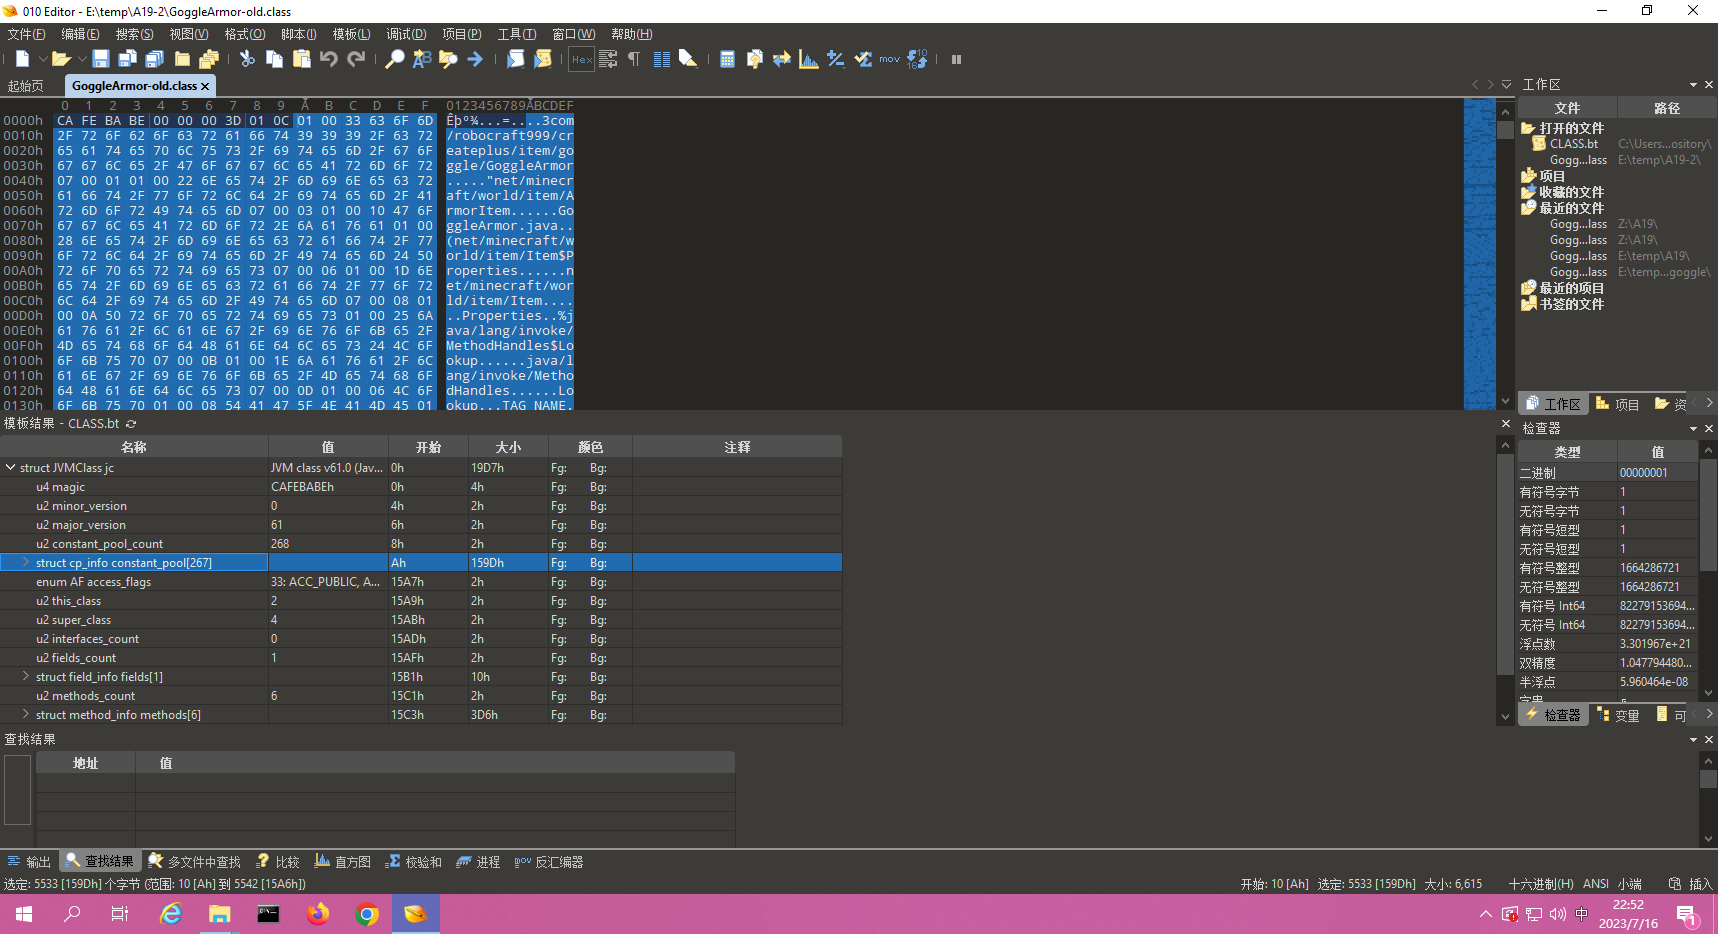Open the file tab list dropdown
Image resolution: width=1718 pixels, height=934 pixels.
[1506, 85]
